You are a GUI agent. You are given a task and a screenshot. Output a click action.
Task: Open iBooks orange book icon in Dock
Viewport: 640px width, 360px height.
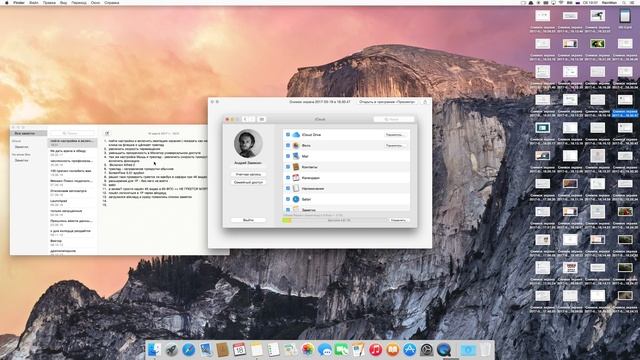click(393, 349)
